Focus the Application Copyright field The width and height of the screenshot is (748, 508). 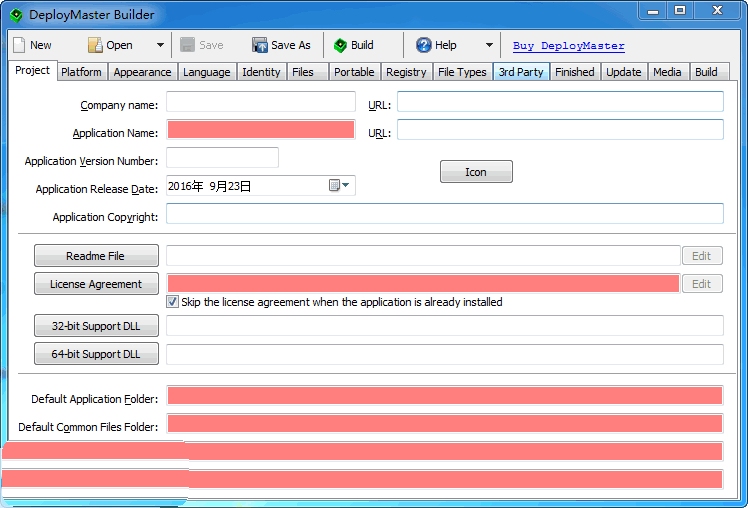[445, 214]
